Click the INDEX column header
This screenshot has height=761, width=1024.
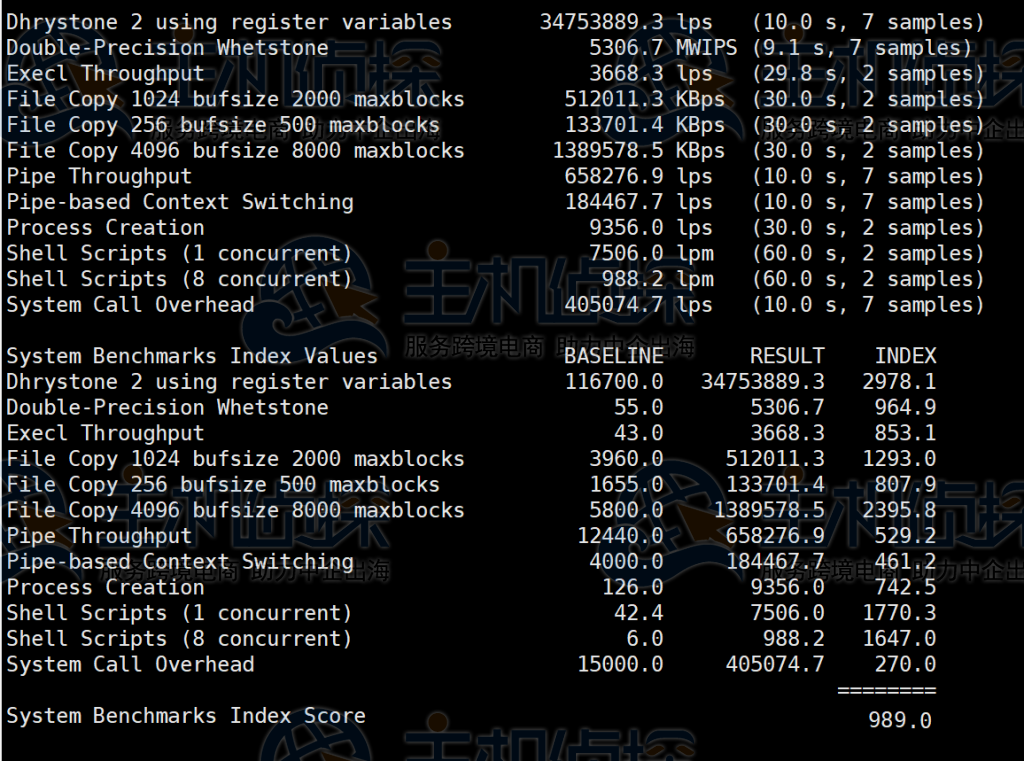[905, 355]
